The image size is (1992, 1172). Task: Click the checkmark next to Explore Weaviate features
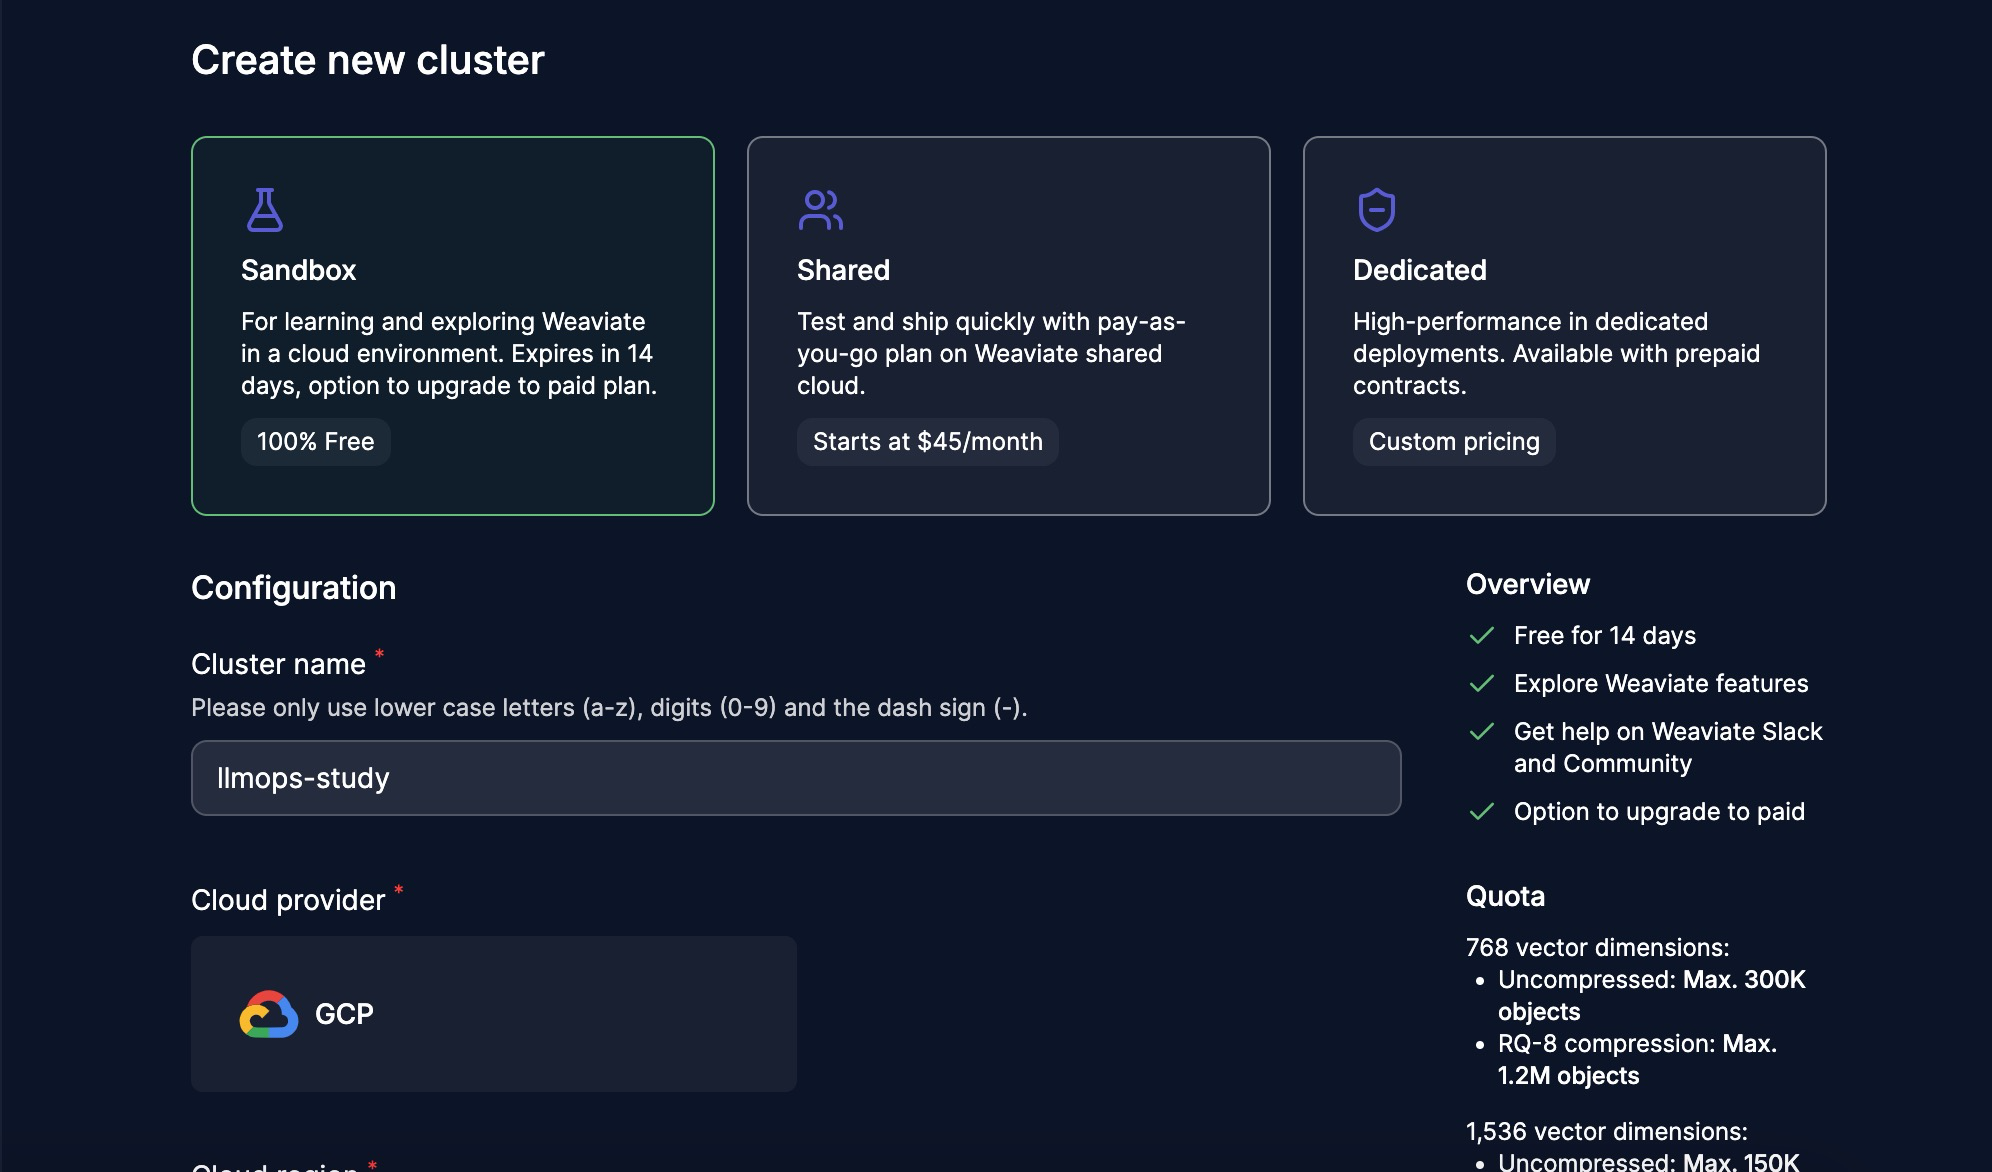click(1482, 684)
